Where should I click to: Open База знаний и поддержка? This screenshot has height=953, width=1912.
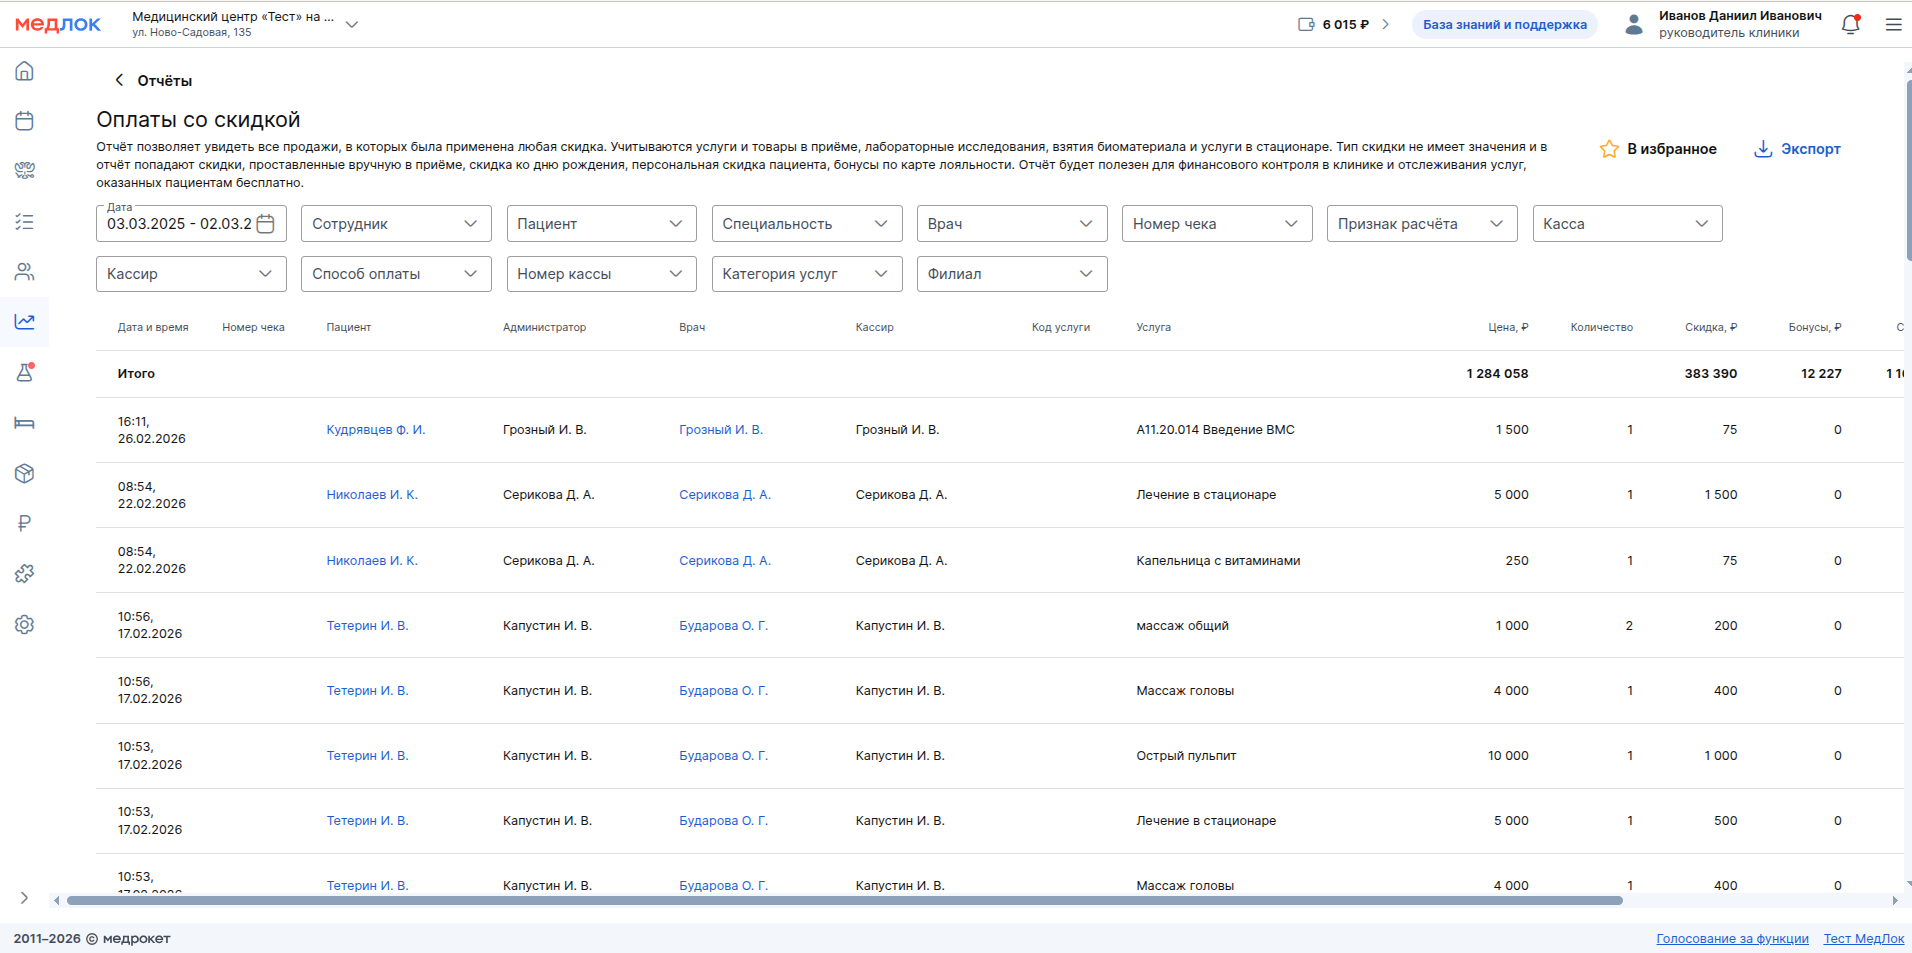[1504, 25]
